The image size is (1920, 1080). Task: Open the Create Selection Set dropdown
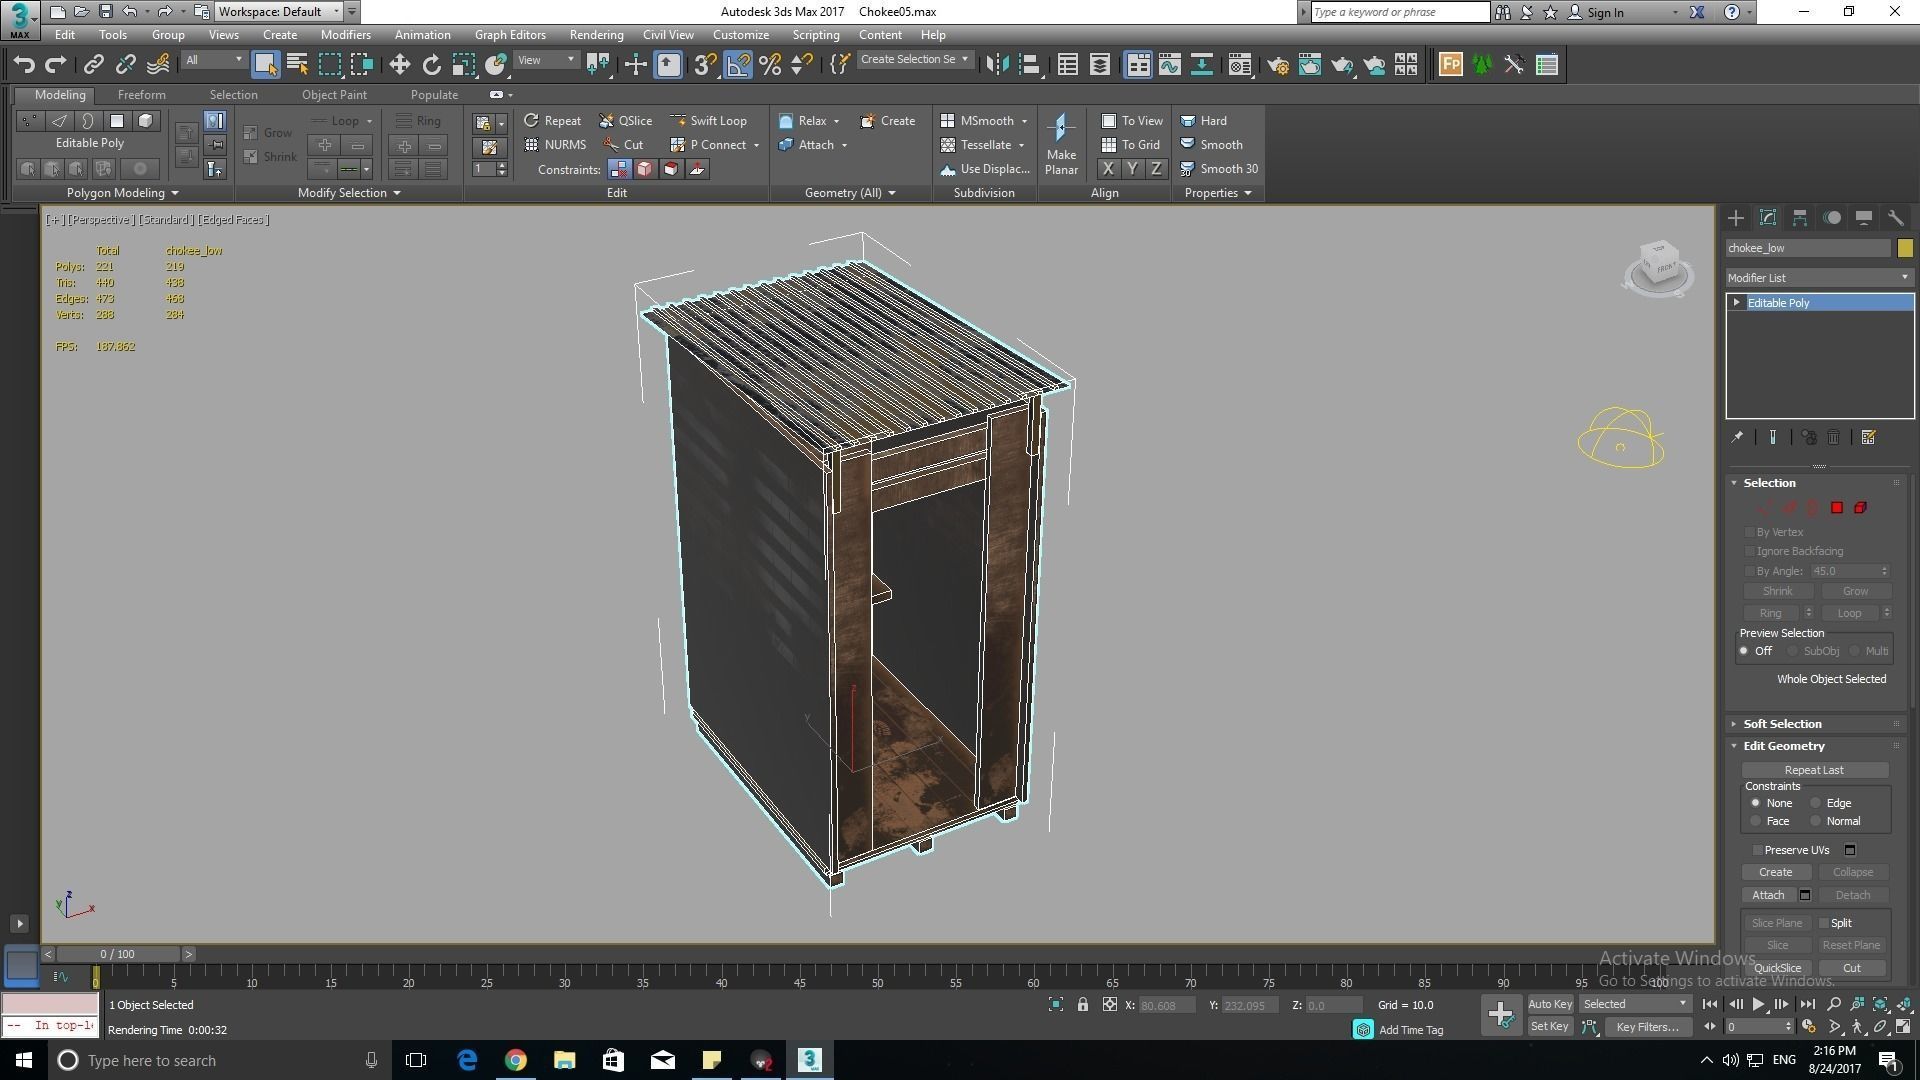pyautogui.click(x=914, y=60)
